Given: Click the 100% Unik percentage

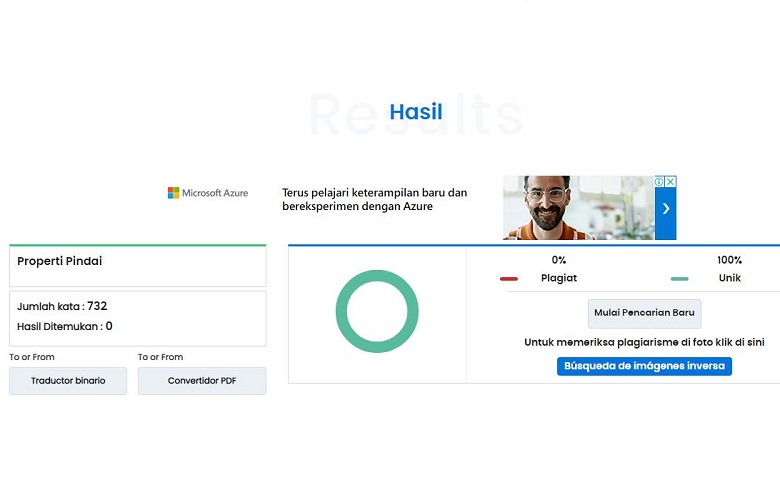Looking at the screenshot, I should pos(729,260).
